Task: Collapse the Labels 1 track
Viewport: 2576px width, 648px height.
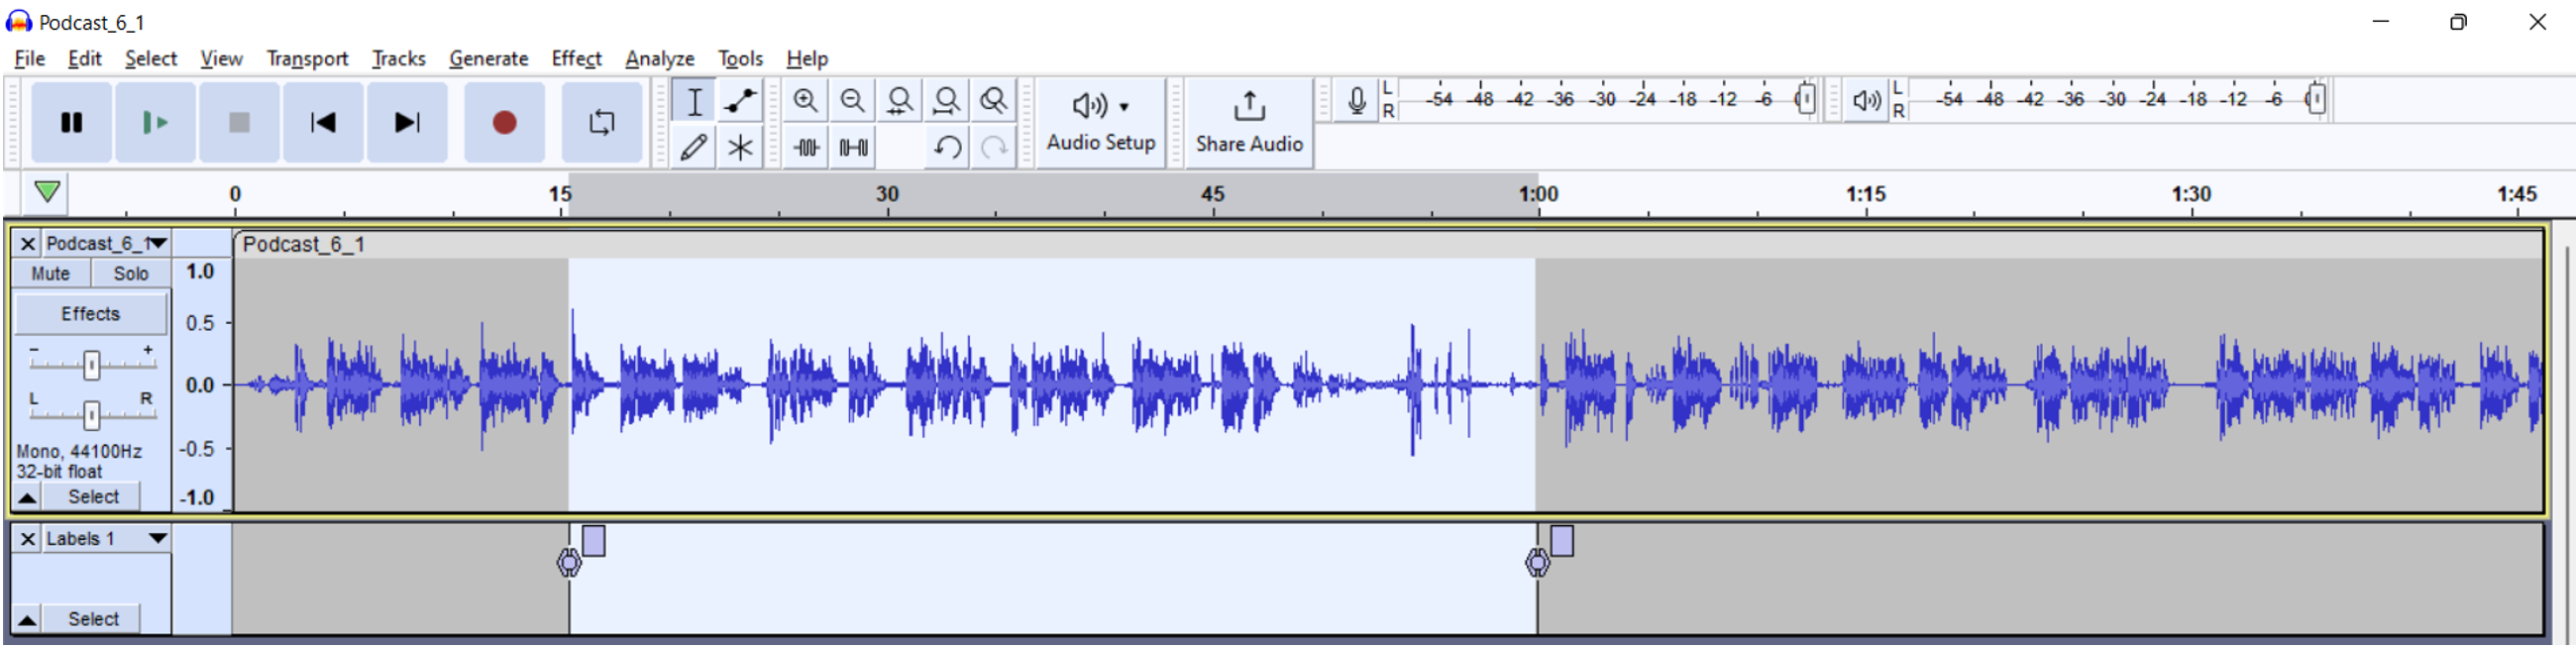Action: (x=27, y=620)
